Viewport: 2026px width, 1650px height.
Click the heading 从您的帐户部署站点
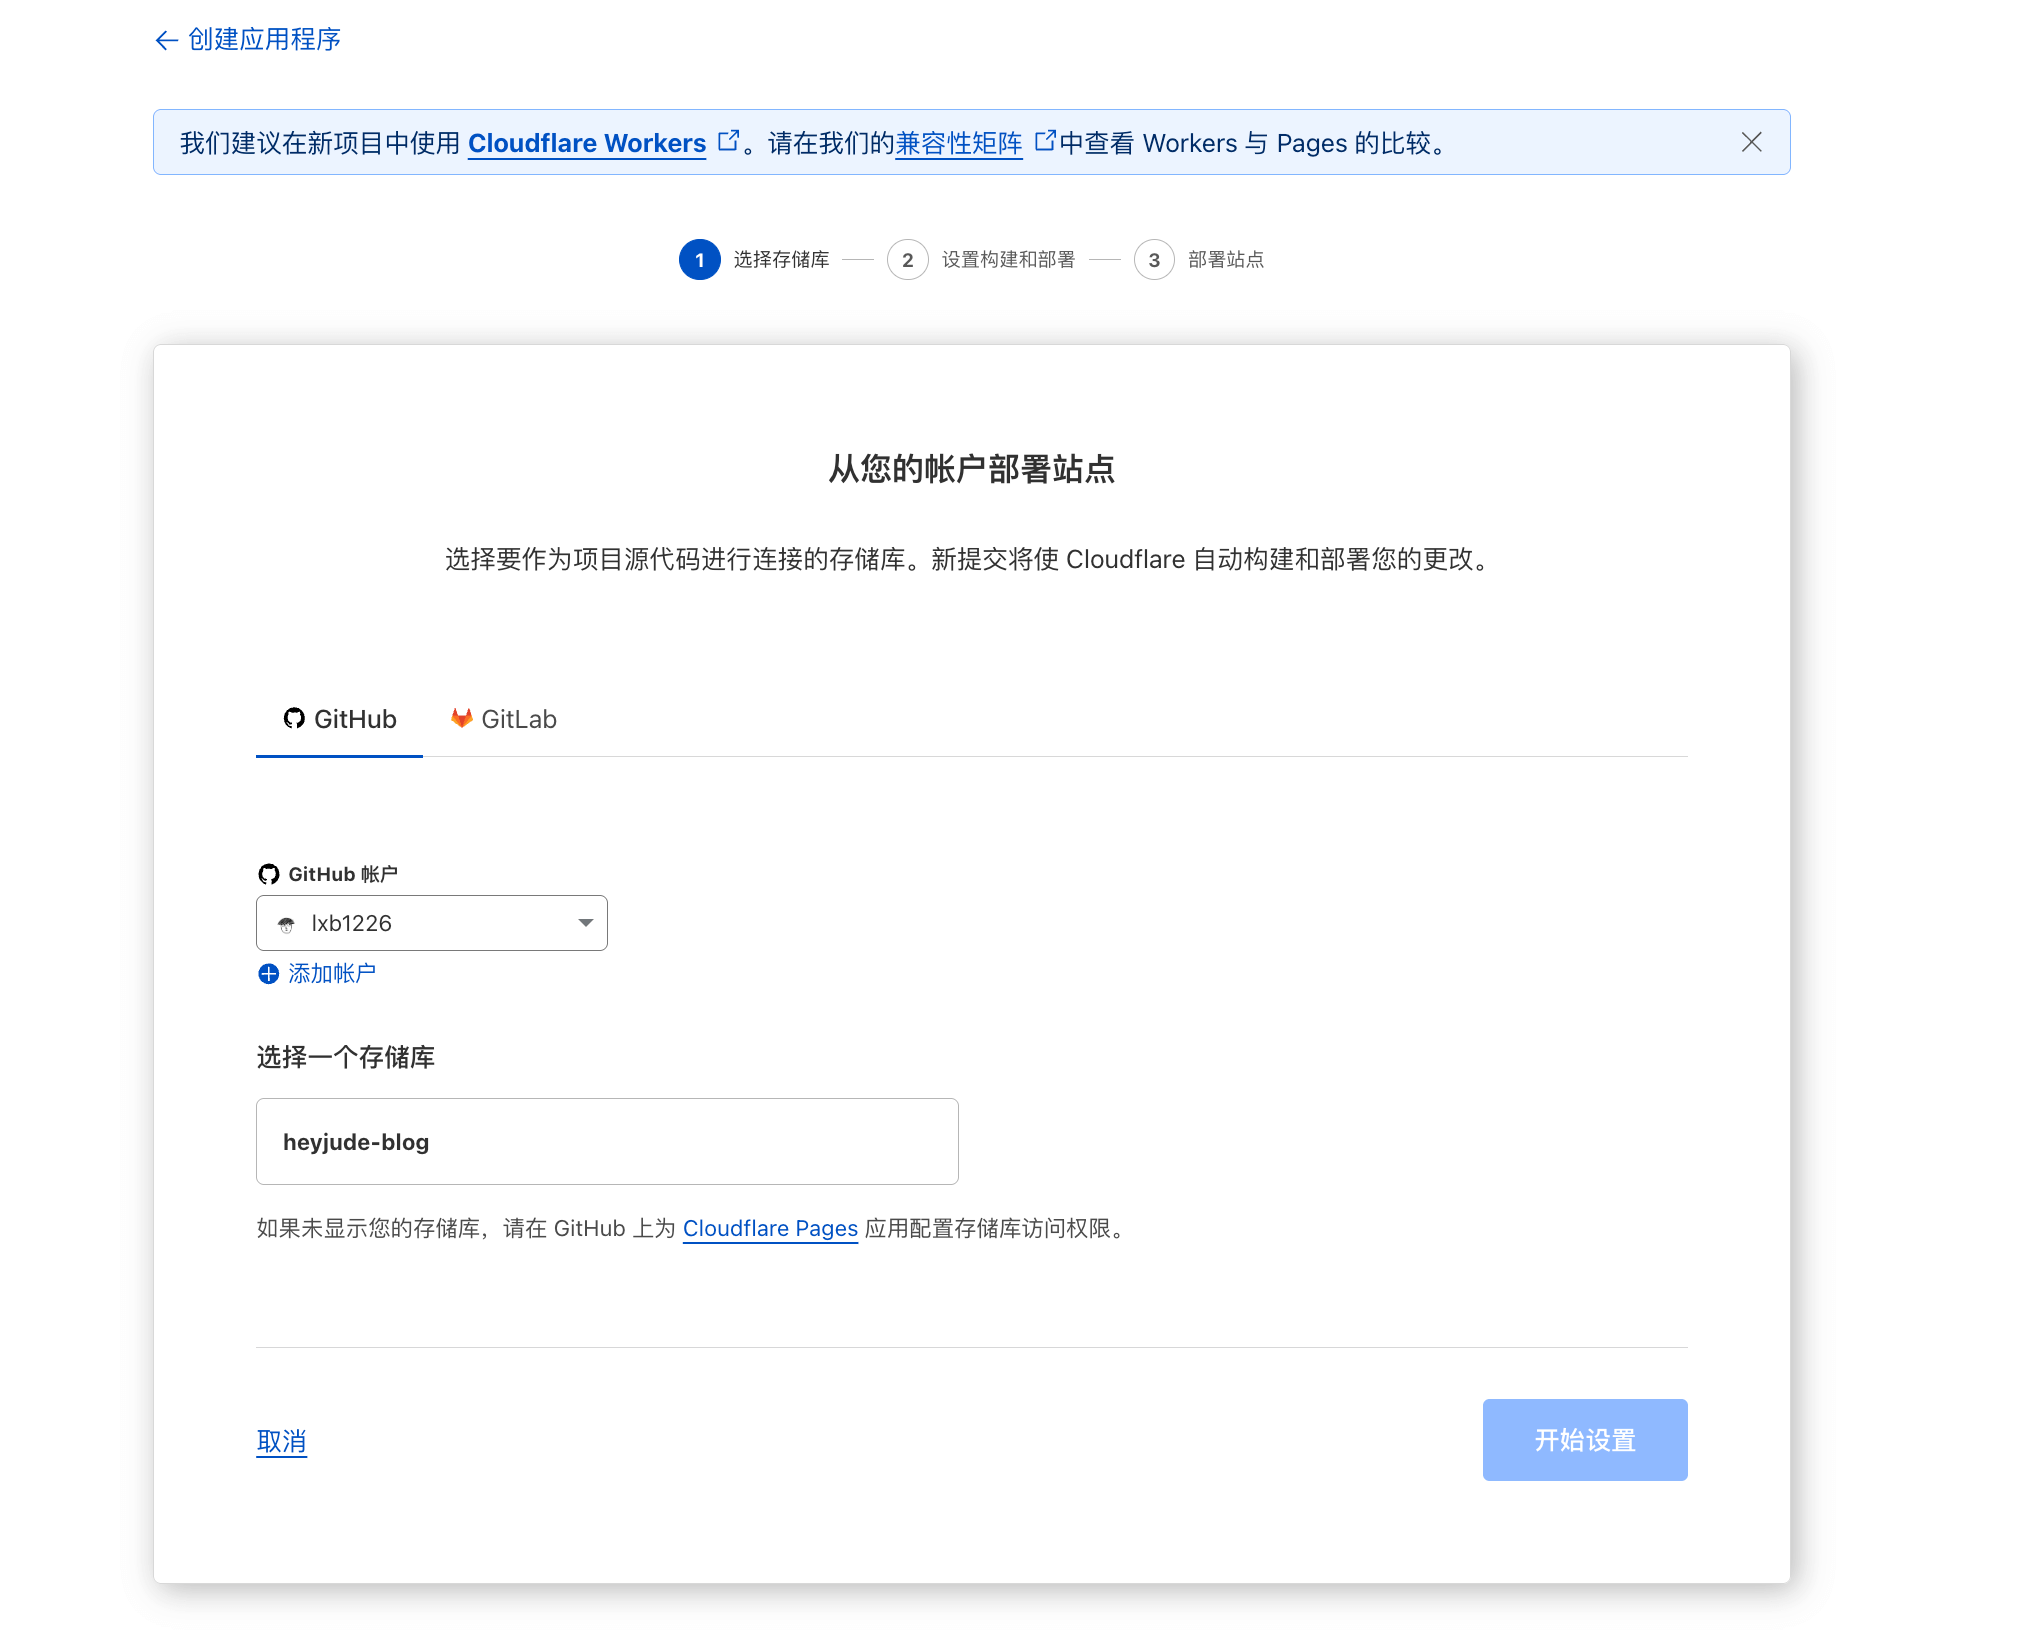971,469
